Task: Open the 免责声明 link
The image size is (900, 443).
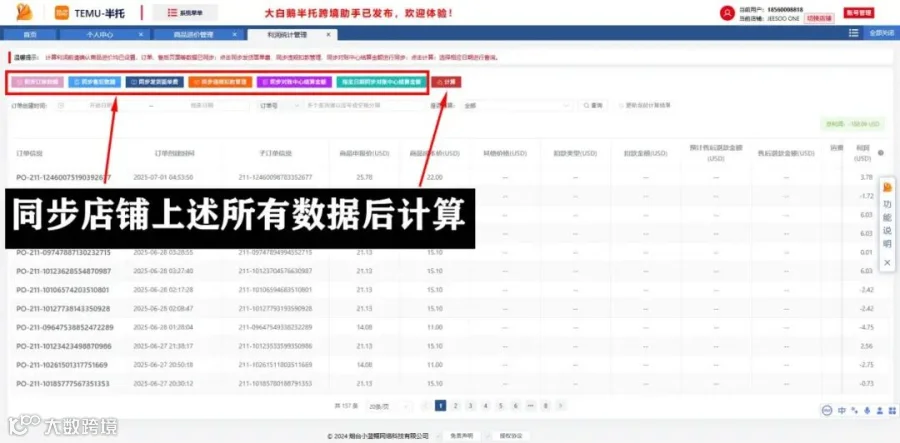Action: coord(461,436)
